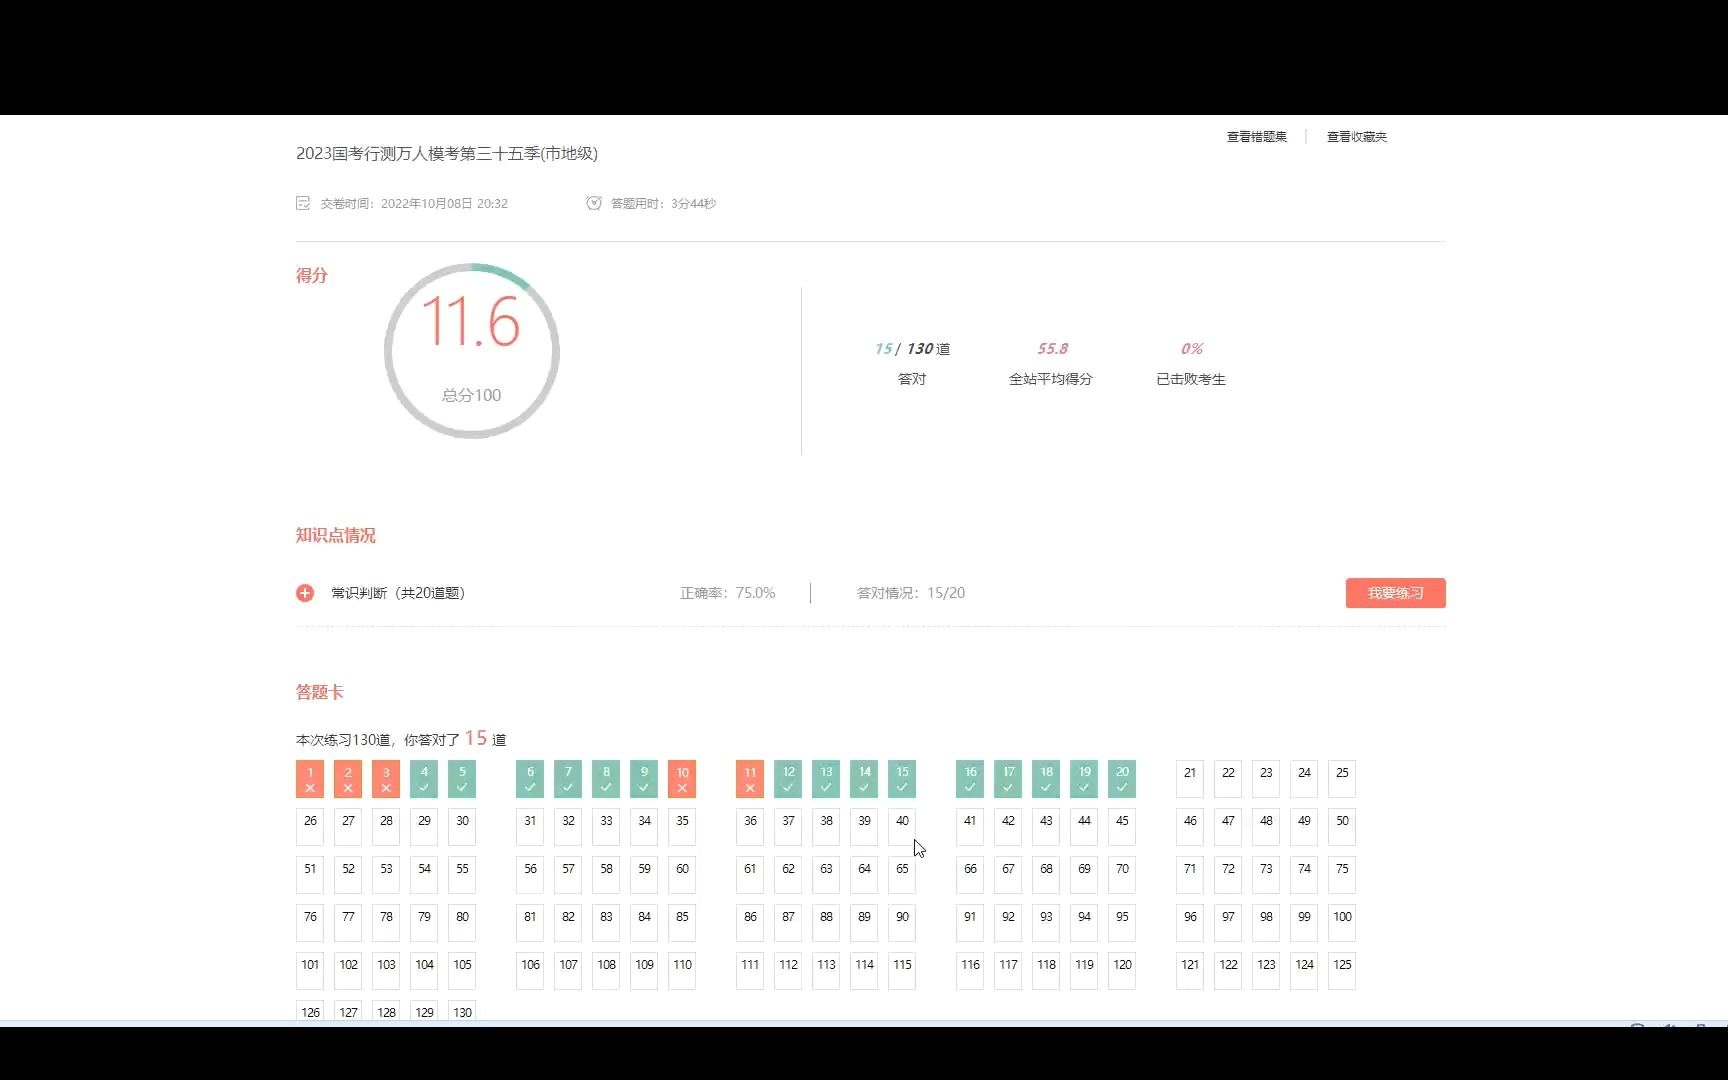The width and height of the screenshot is (1728, 1080).
Task: Open correct answer question 5
Action: click(462, 779)
